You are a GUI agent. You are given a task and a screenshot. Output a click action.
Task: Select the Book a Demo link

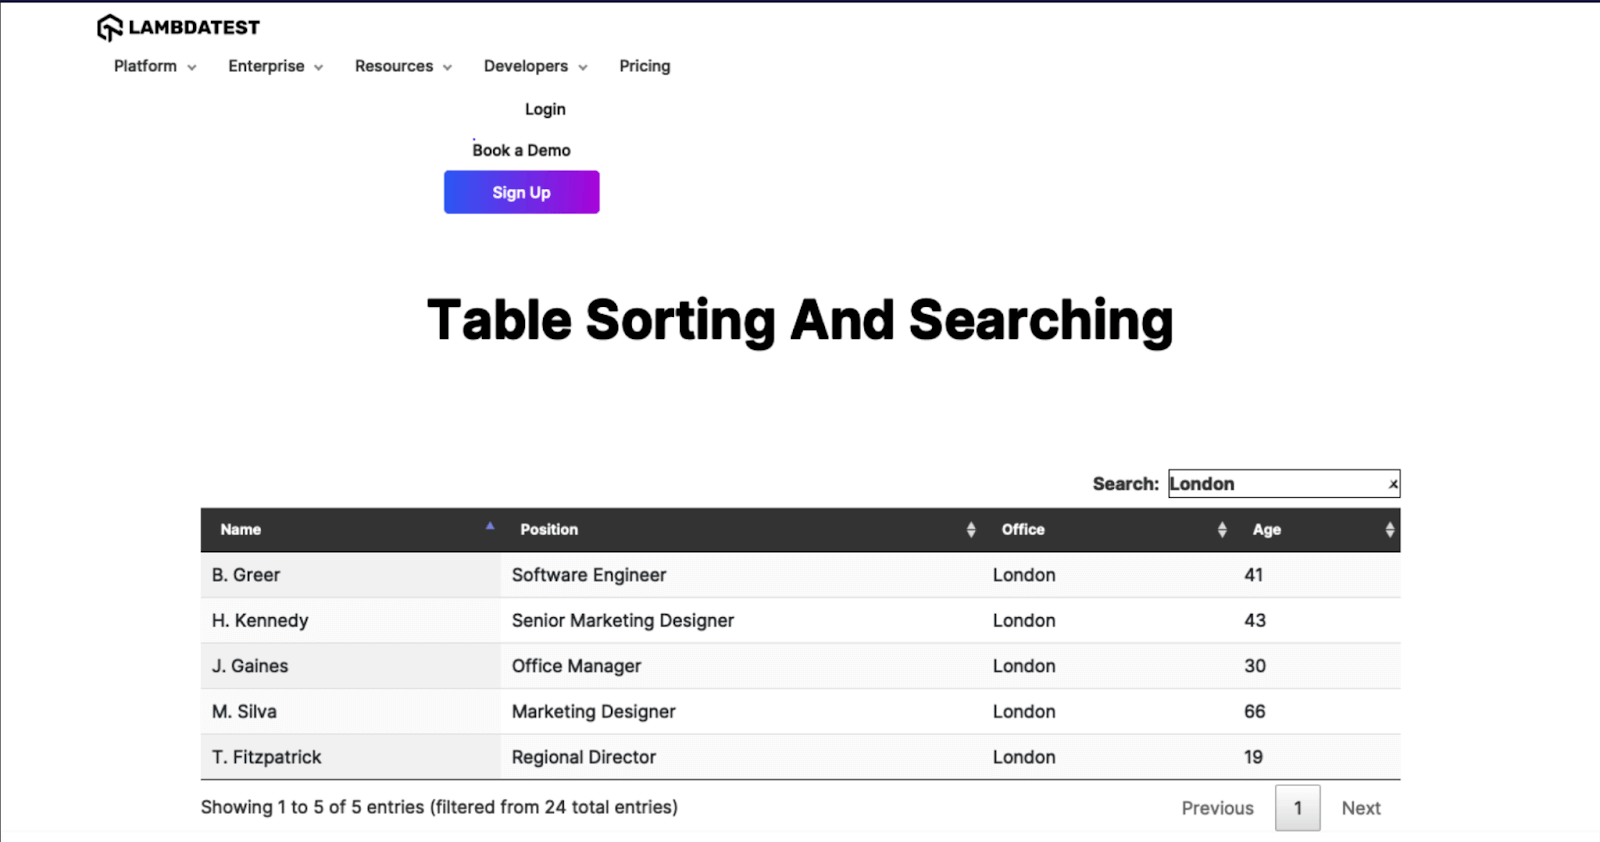coord(521,150)
